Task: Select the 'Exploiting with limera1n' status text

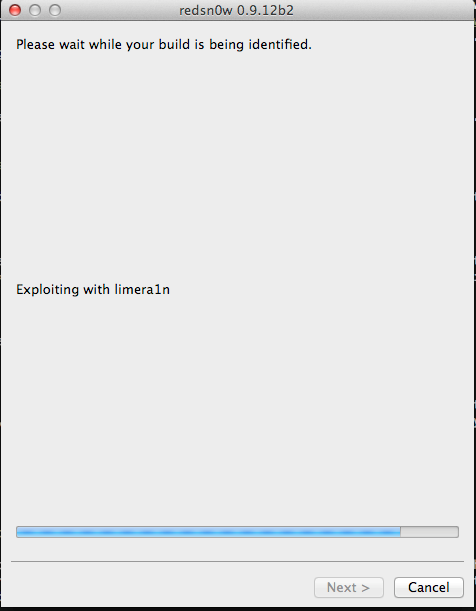Action: pos(93,290)
